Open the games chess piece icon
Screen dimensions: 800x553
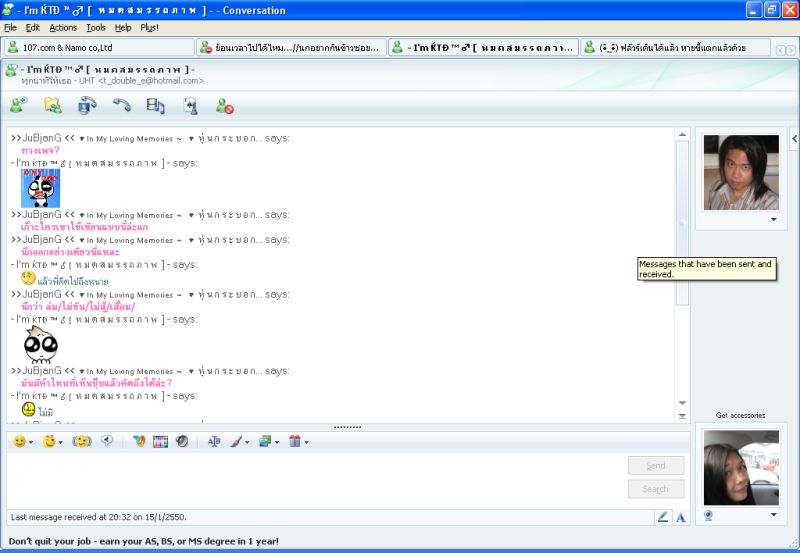click(x=191, y=106)
